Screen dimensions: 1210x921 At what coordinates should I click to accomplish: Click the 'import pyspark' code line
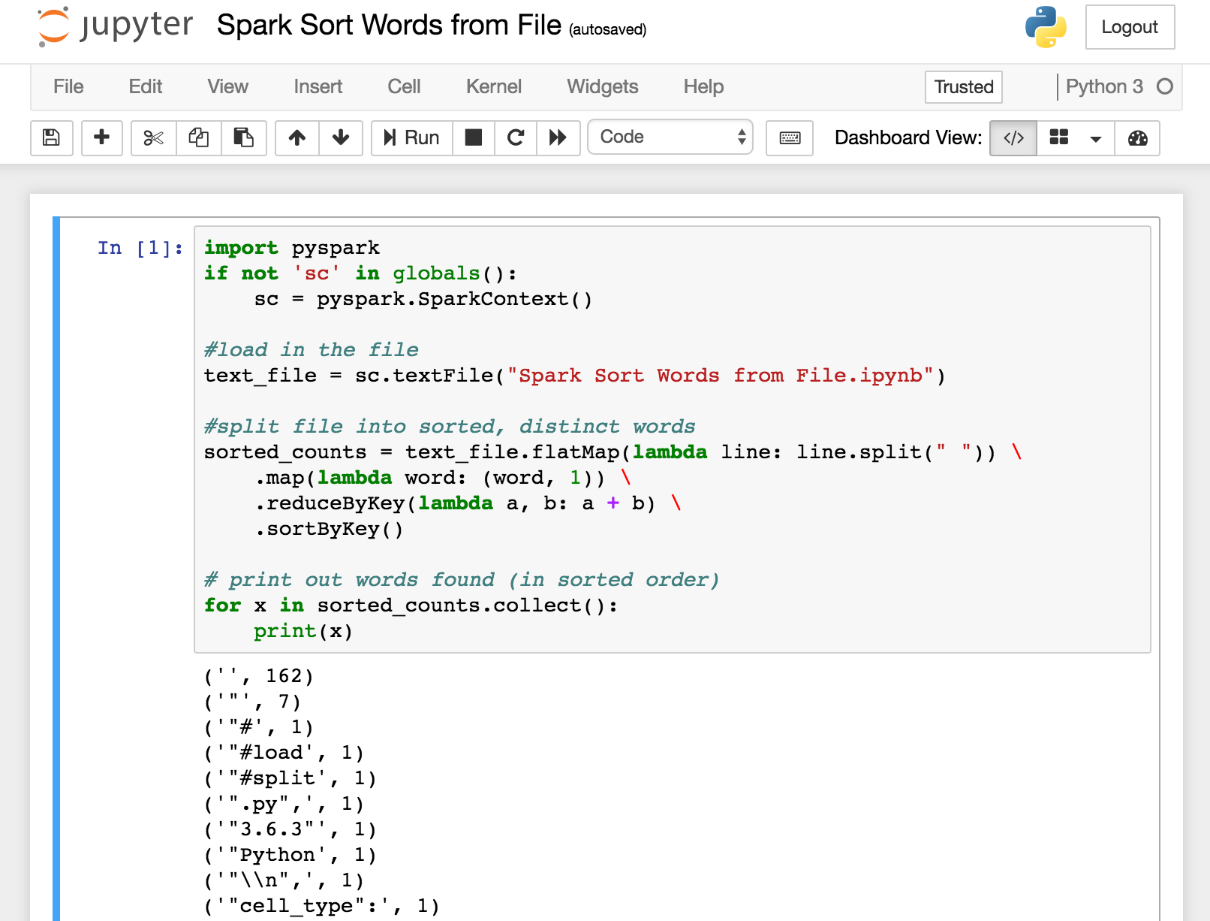tap(292, 247)
